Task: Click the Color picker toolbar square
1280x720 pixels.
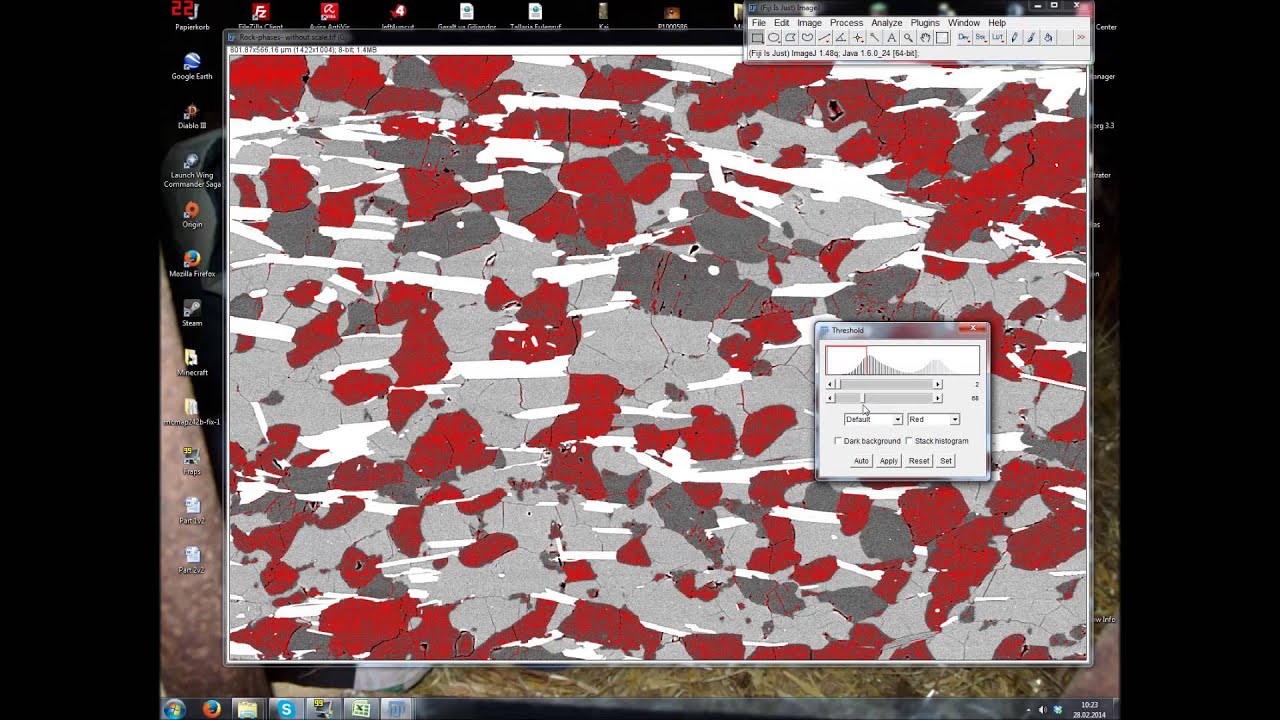Action: 942,37
